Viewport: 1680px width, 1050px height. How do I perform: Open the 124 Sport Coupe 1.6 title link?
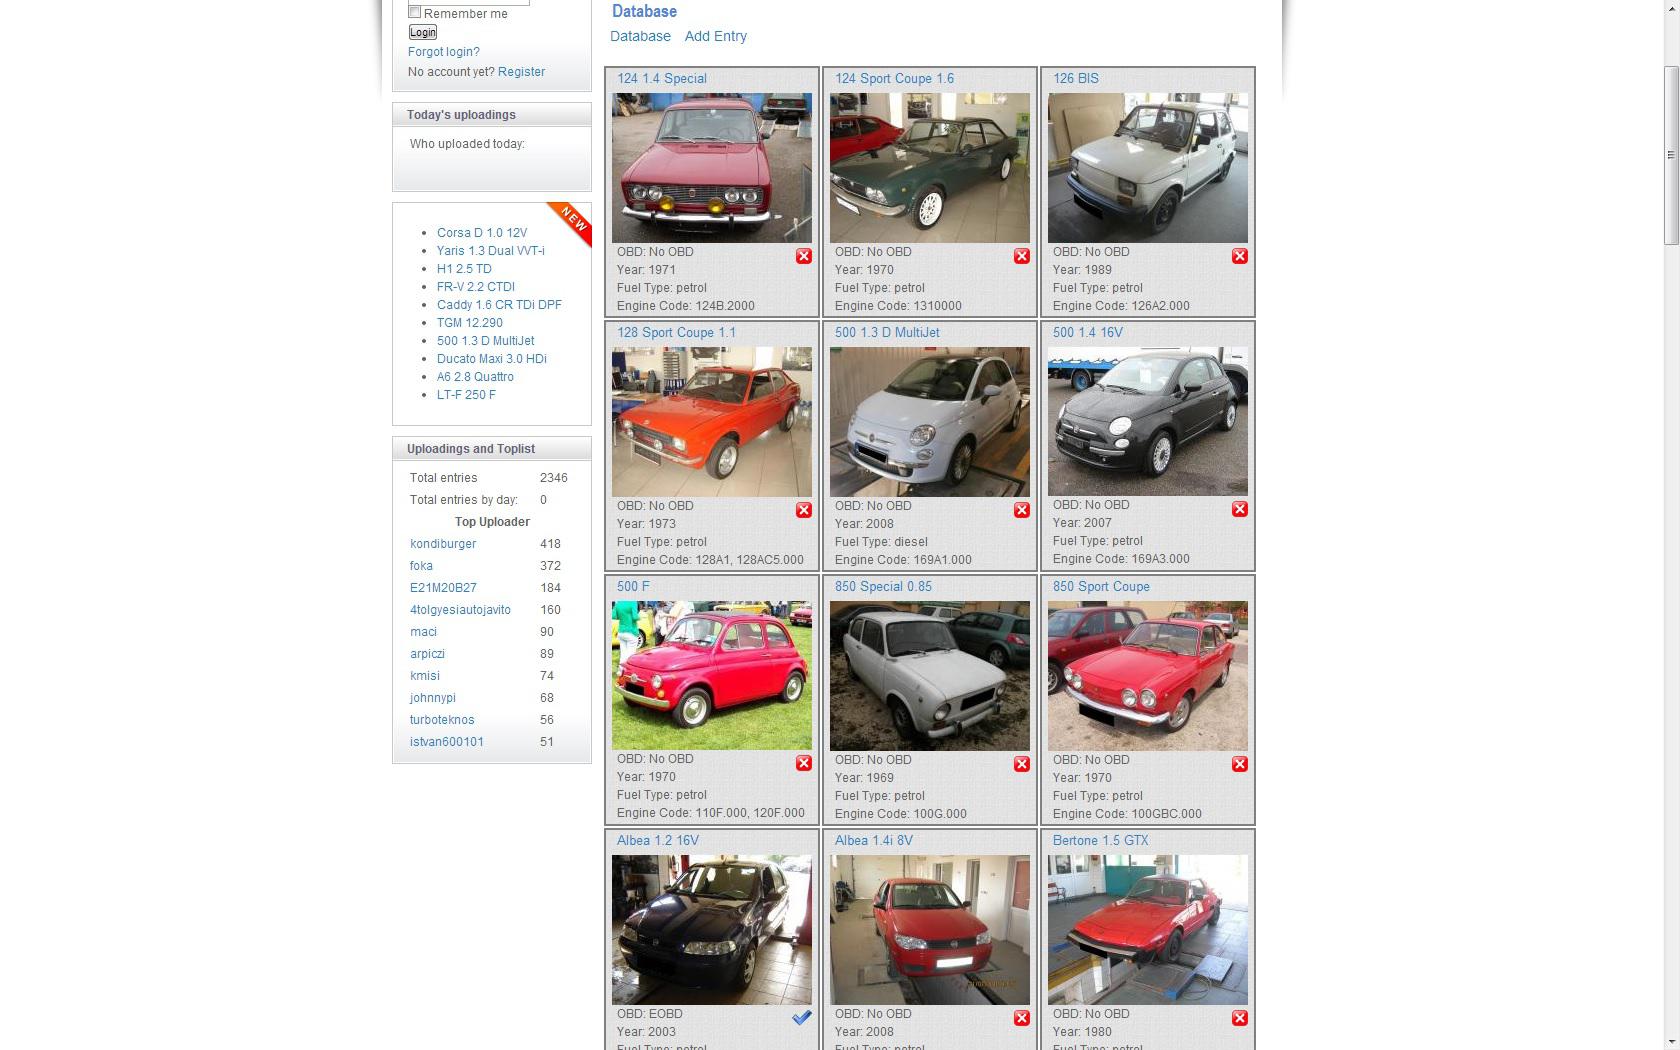point(894,78)
